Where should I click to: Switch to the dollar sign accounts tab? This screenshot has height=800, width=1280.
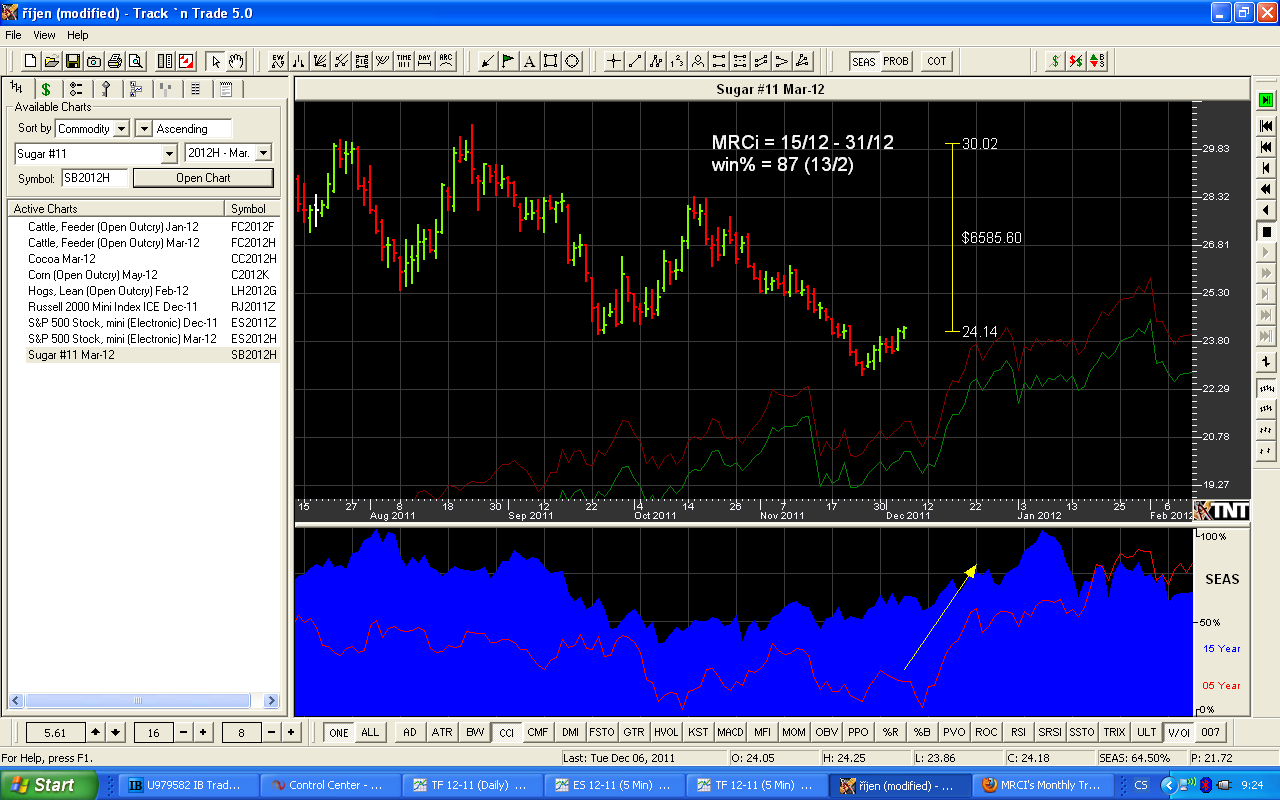(46, 89)
